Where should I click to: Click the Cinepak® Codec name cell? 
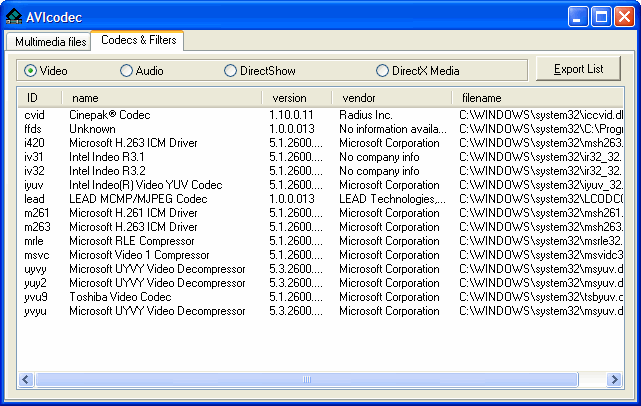point(110,115)
